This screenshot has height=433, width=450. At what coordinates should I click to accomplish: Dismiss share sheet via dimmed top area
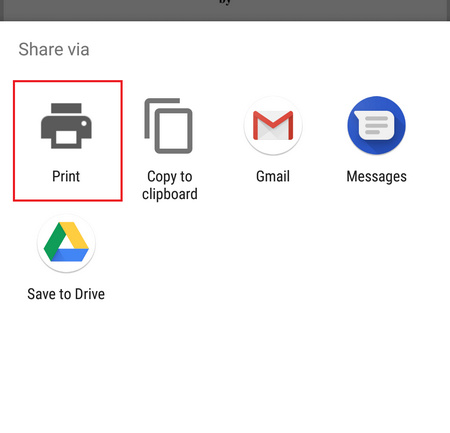pyautogui.click(x=225, y=10)
